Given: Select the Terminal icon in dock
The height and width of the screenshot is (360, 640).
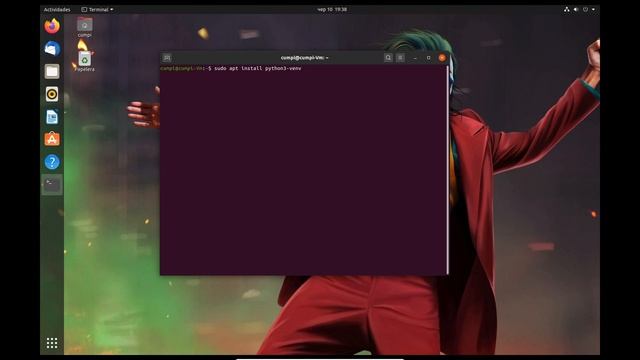Looking at the screenshot, I should click(x=52, y=185).
